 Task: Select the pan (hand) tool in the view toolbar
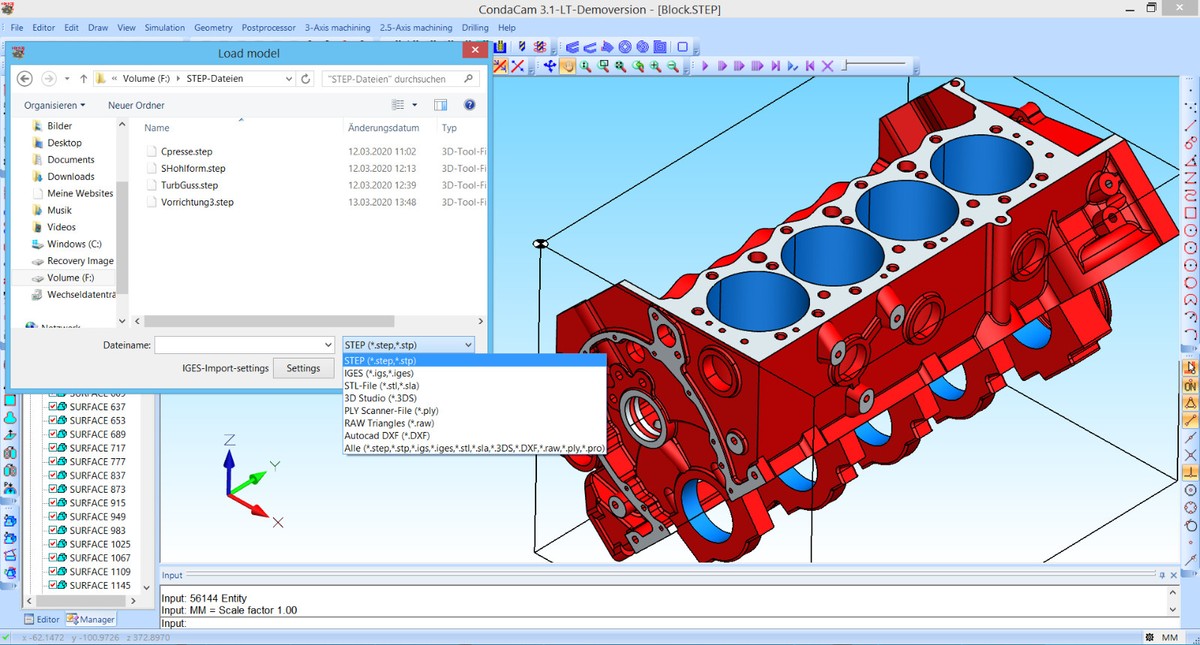568,66
